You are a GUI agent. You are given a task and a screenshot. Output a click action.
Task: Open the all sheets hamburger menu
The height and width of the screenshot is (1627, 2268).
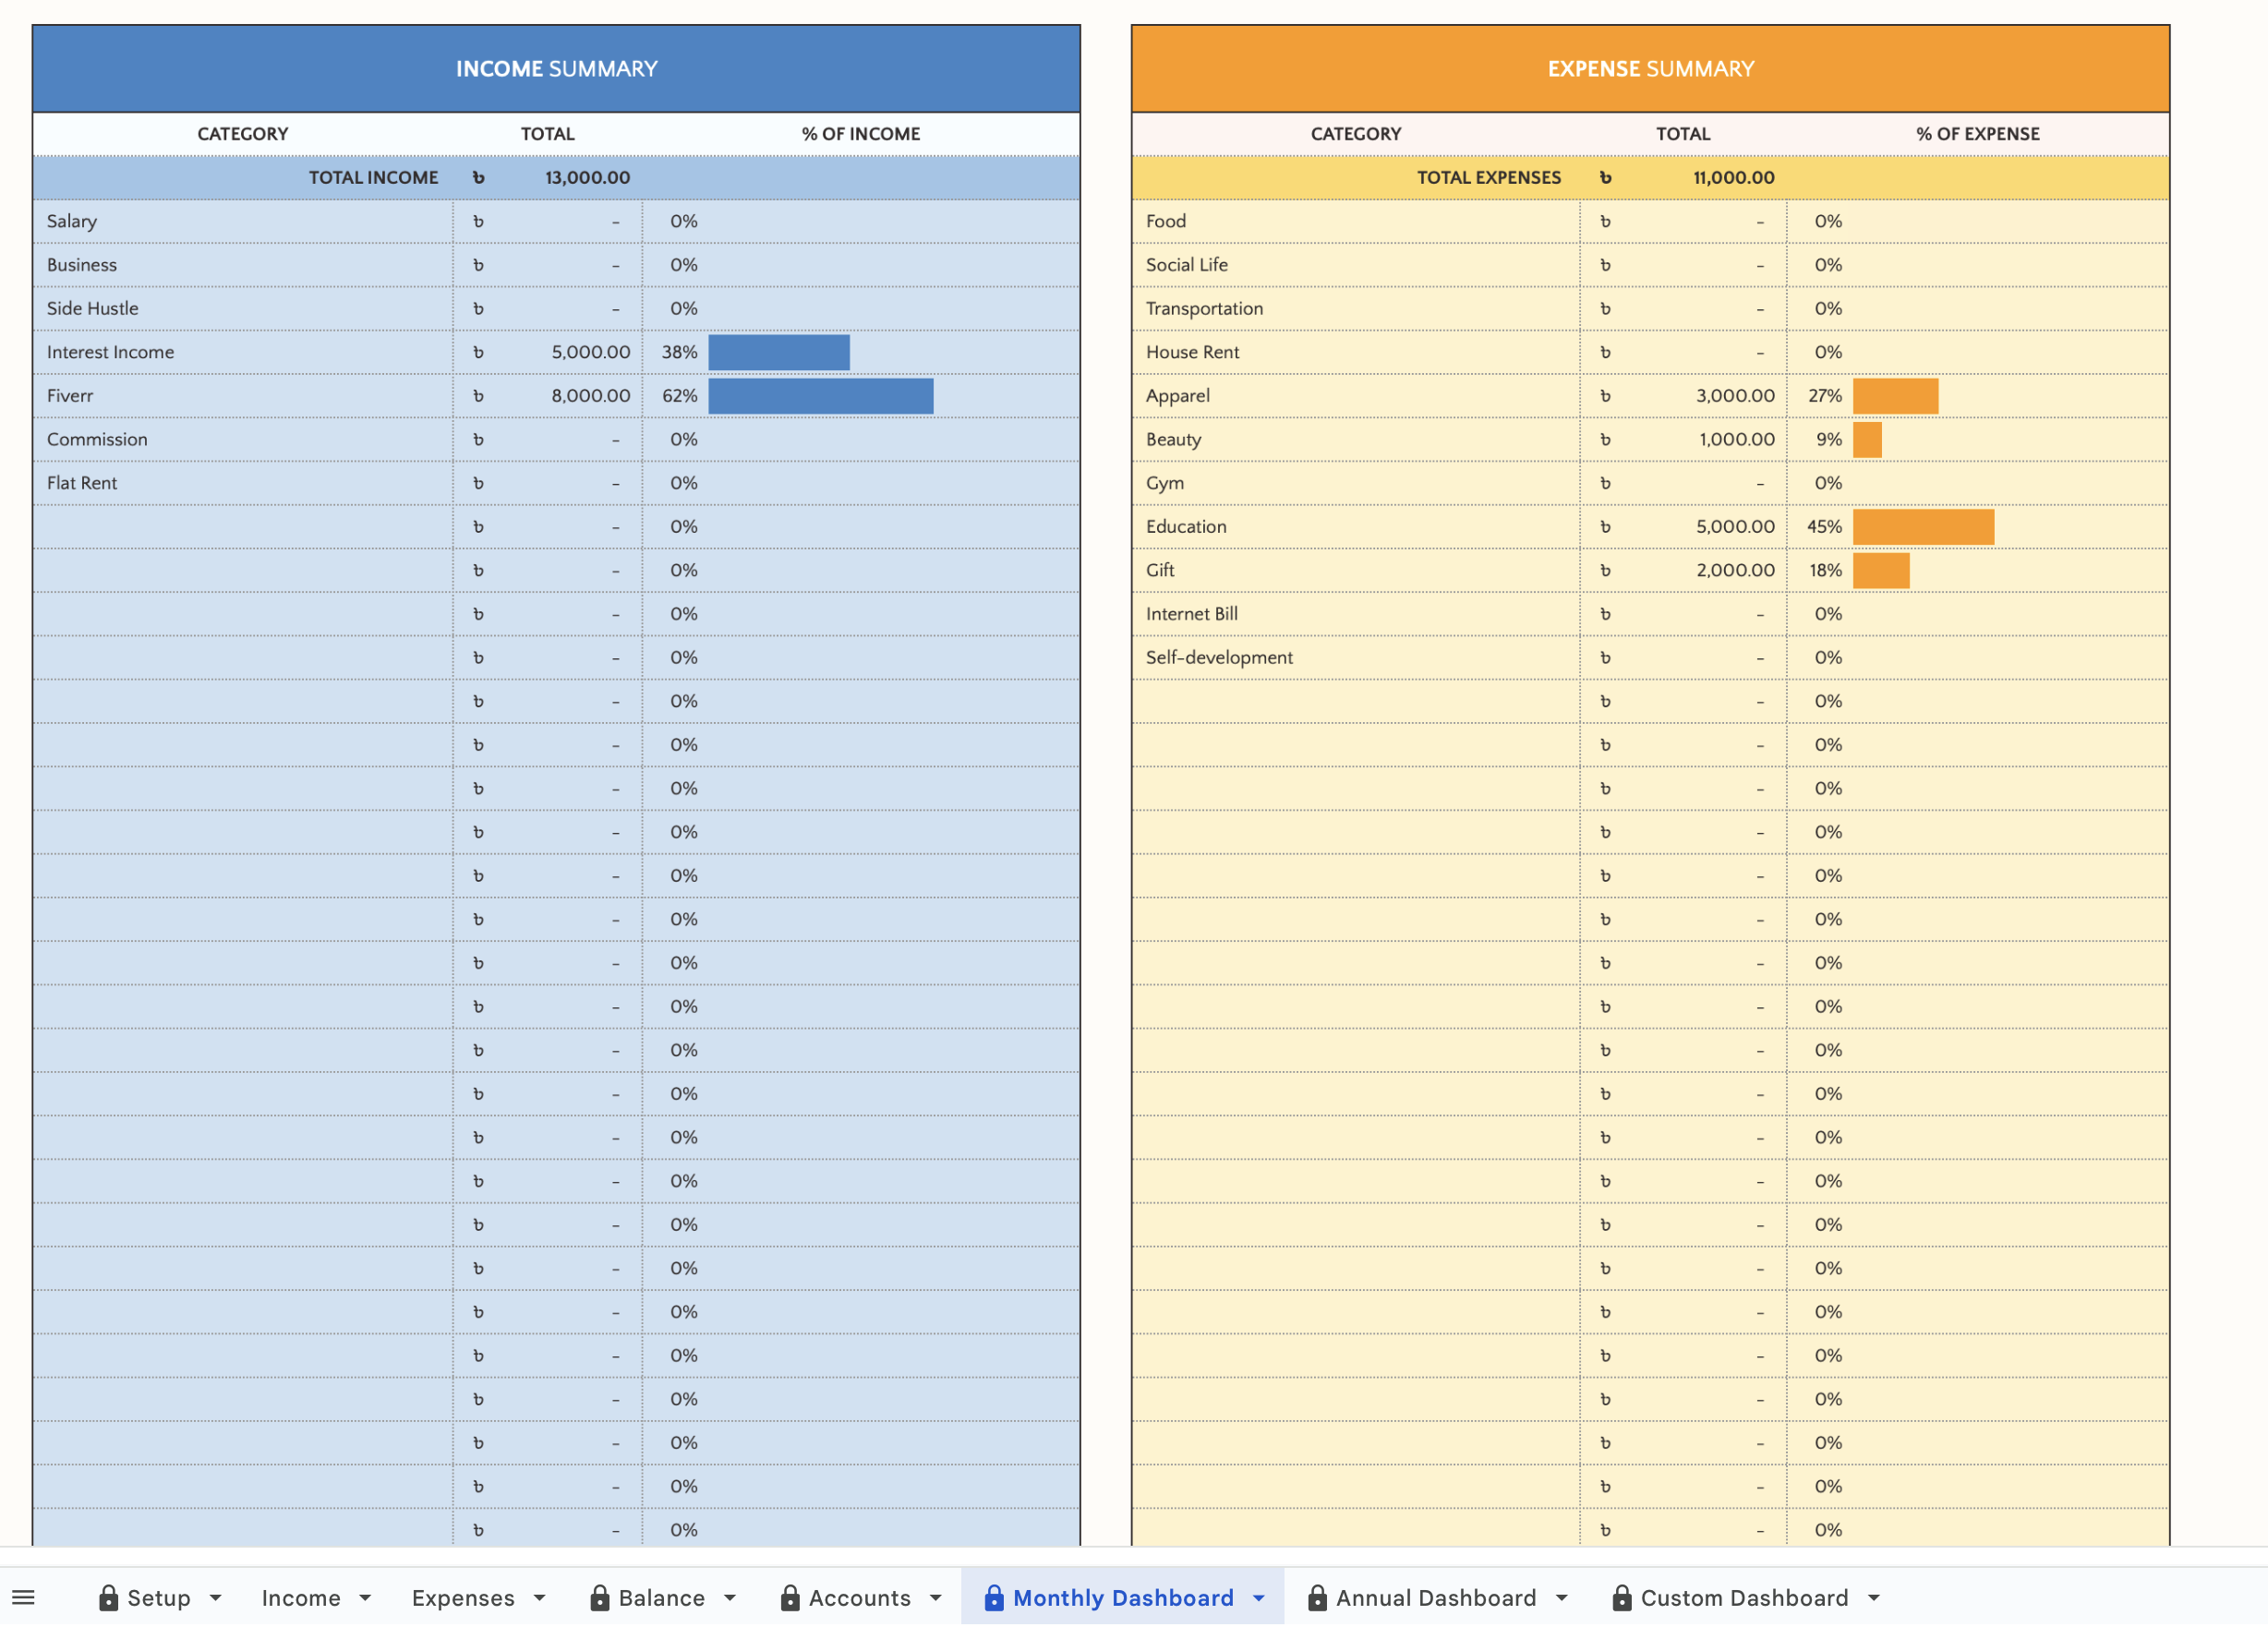click(x=23, y=1597)
